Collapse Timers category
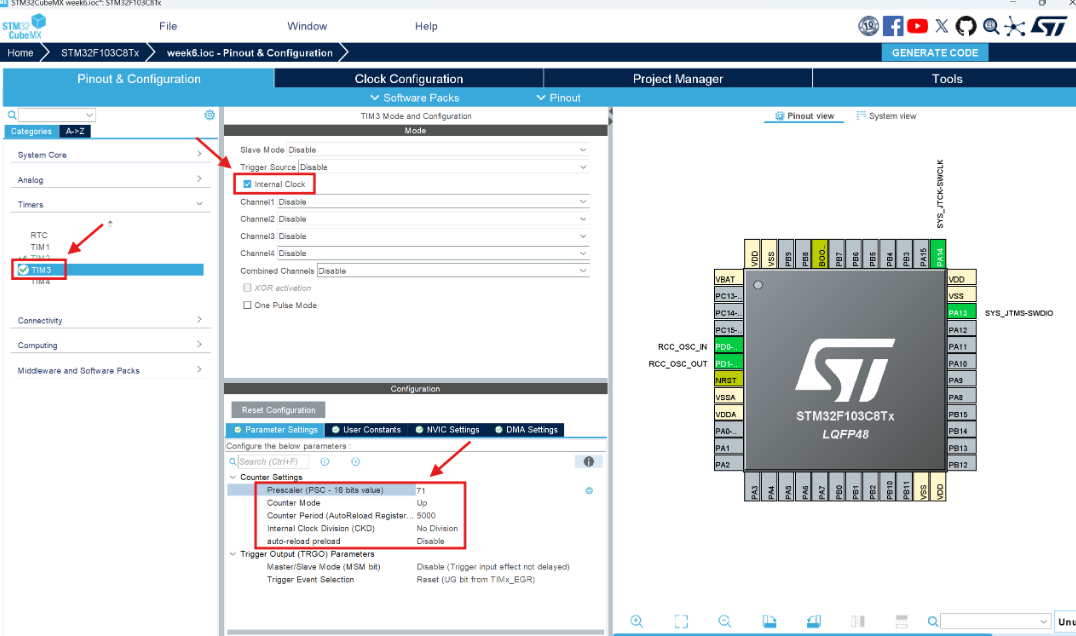This screenshot has width=1076, height=636. [x=110, y=204]
